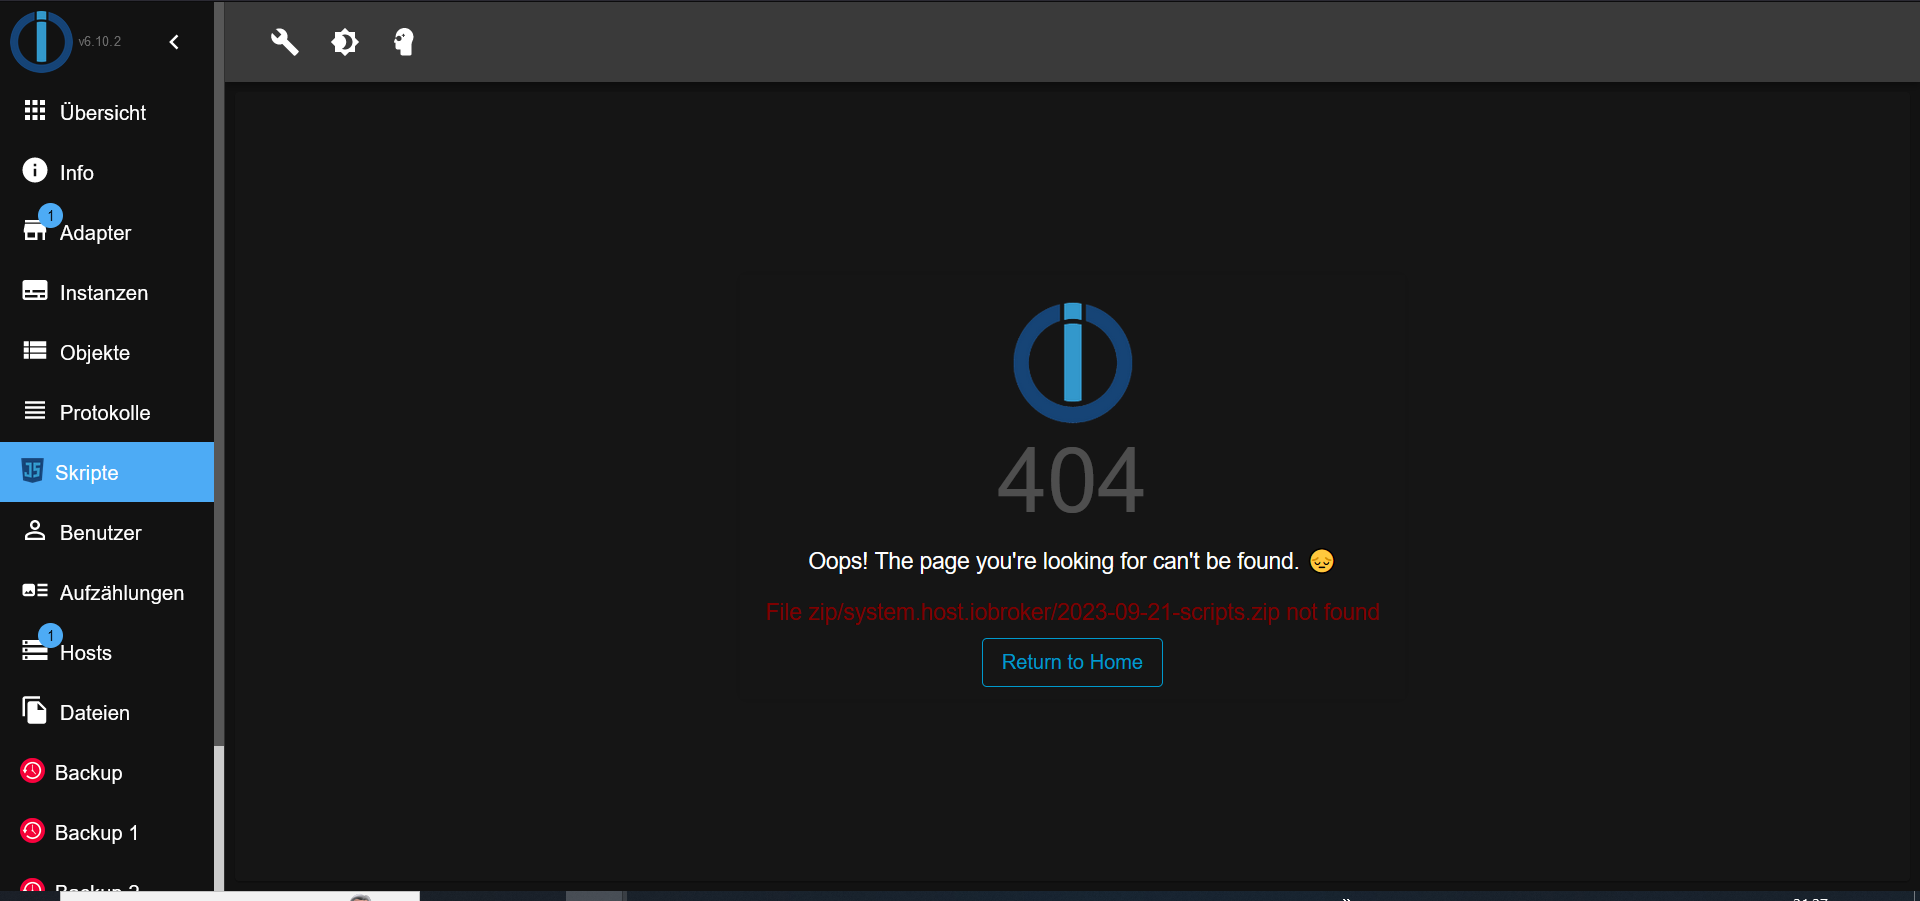This screenshot has width=1920, height=901.
Task: Open the Adapter menu item
Action: tap(107, 232)
